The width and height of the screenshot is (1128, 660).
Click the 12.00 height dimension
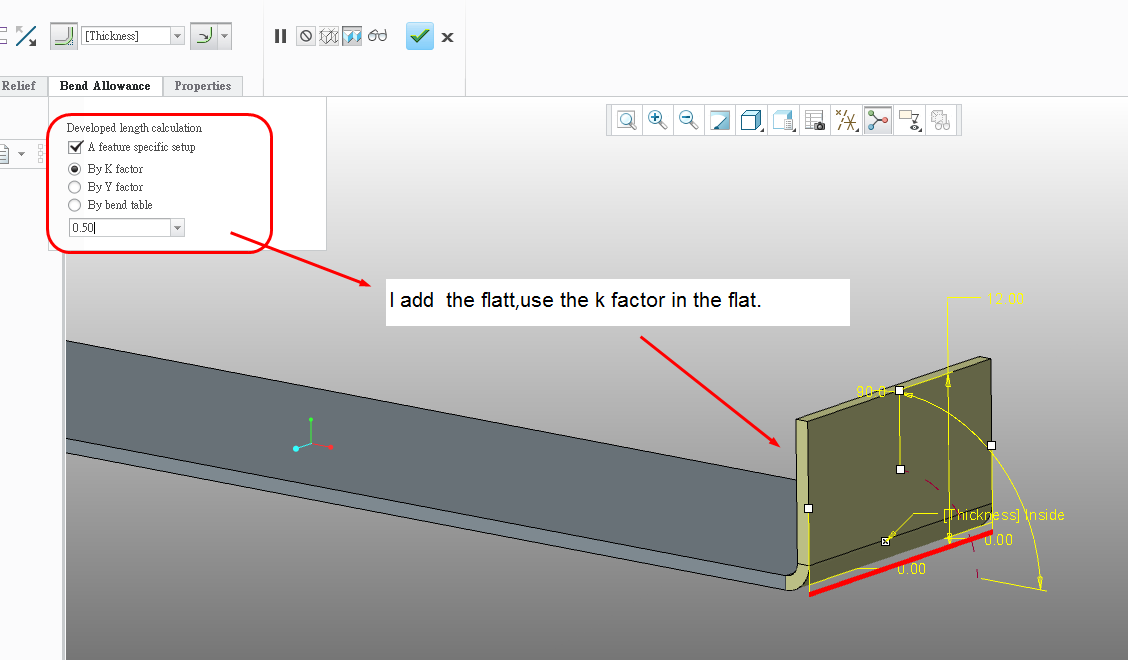point(1005,299)
